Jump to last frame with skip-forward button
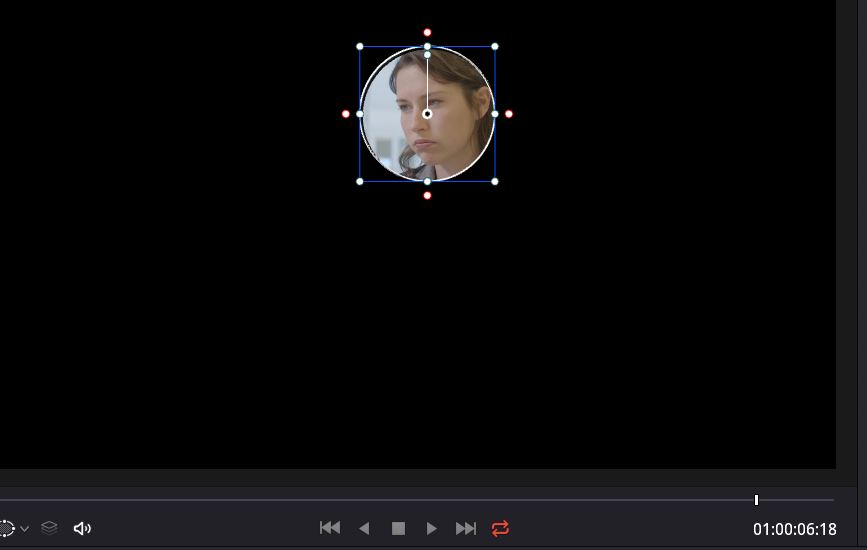The height and width of the screenshot is (550, 867). [466, 528]
